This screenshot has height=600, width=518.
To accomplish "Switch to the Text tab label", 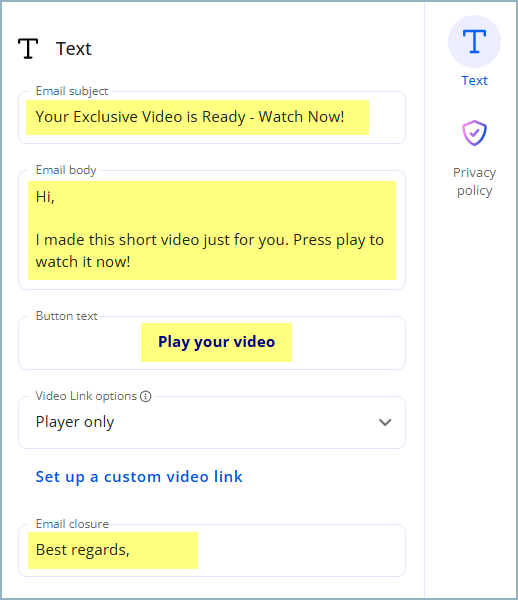I will pyautogui.click(x=474, y=80).
